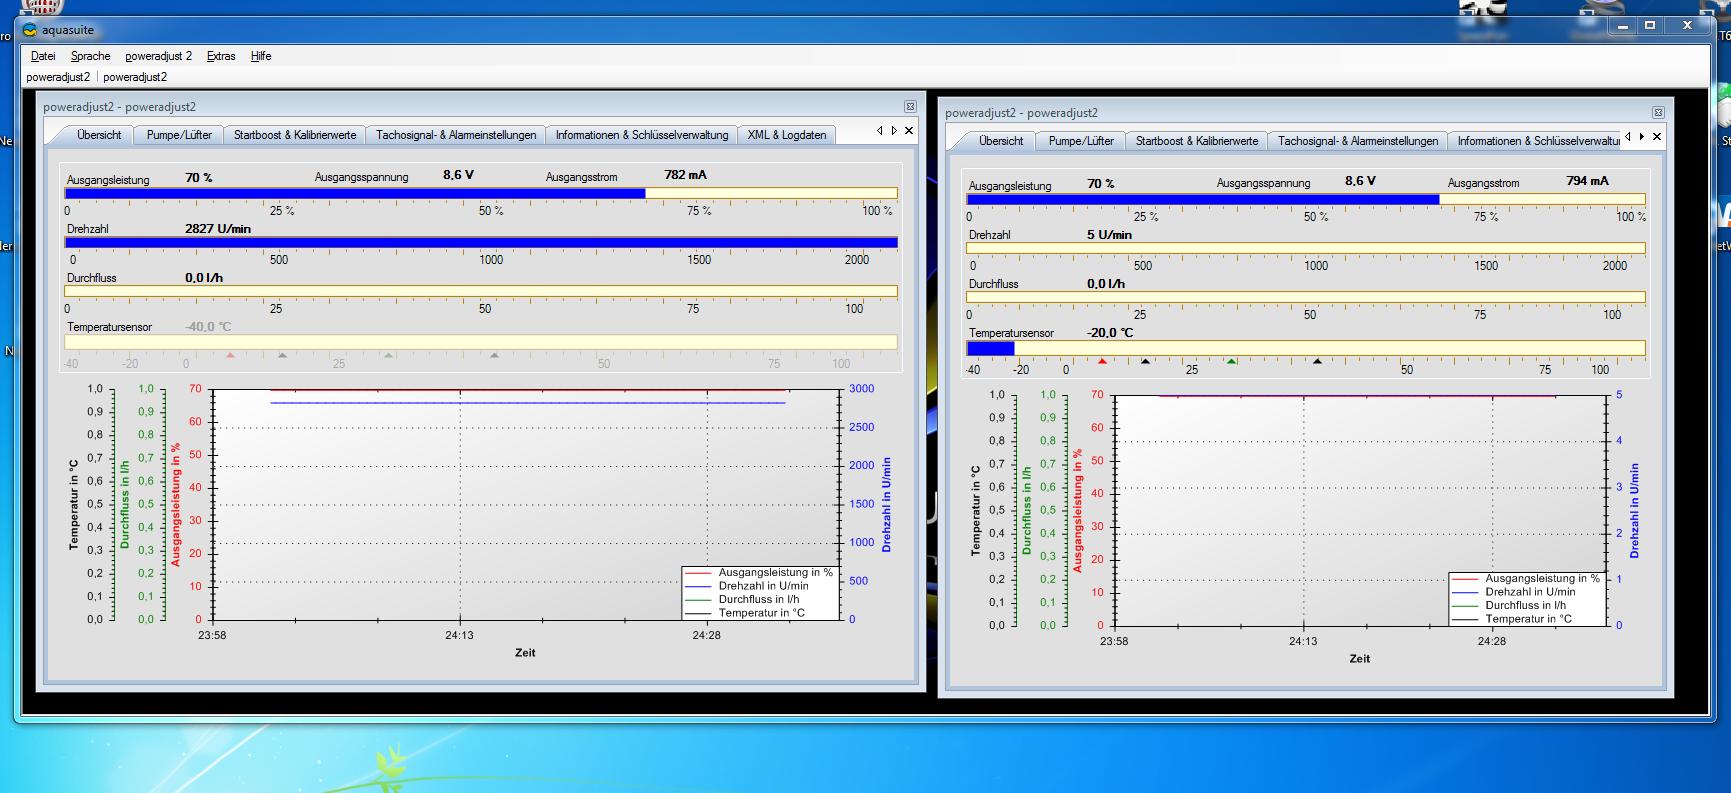Expand the Hilfe menu
The image size is (1731, 793).
[x=261, y=56]
